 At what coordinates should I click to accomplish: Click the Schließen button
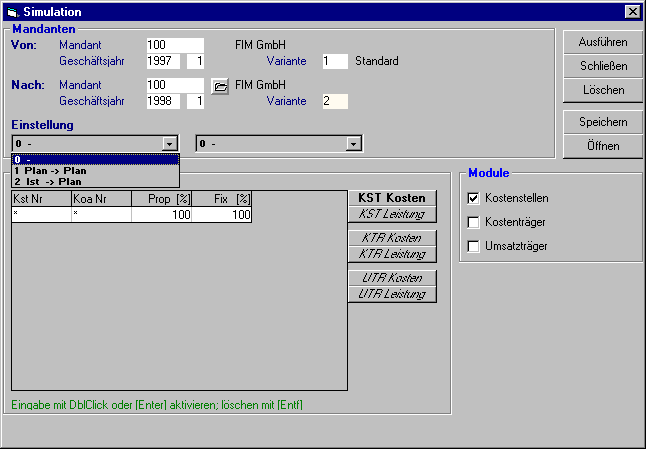(x=603, y=66)
